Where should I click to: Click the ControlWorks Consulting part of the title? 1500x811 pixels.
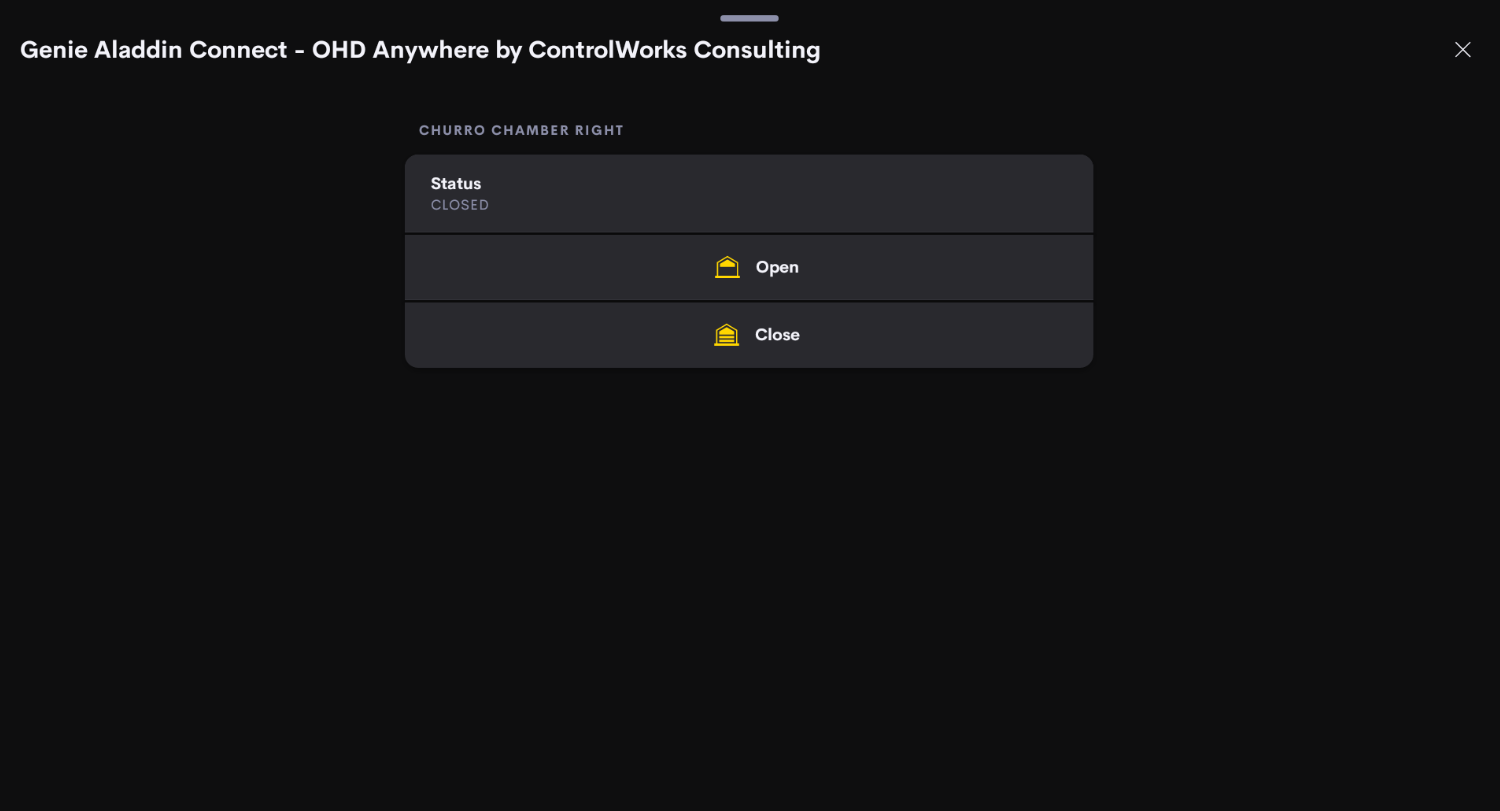coord(674,50)
